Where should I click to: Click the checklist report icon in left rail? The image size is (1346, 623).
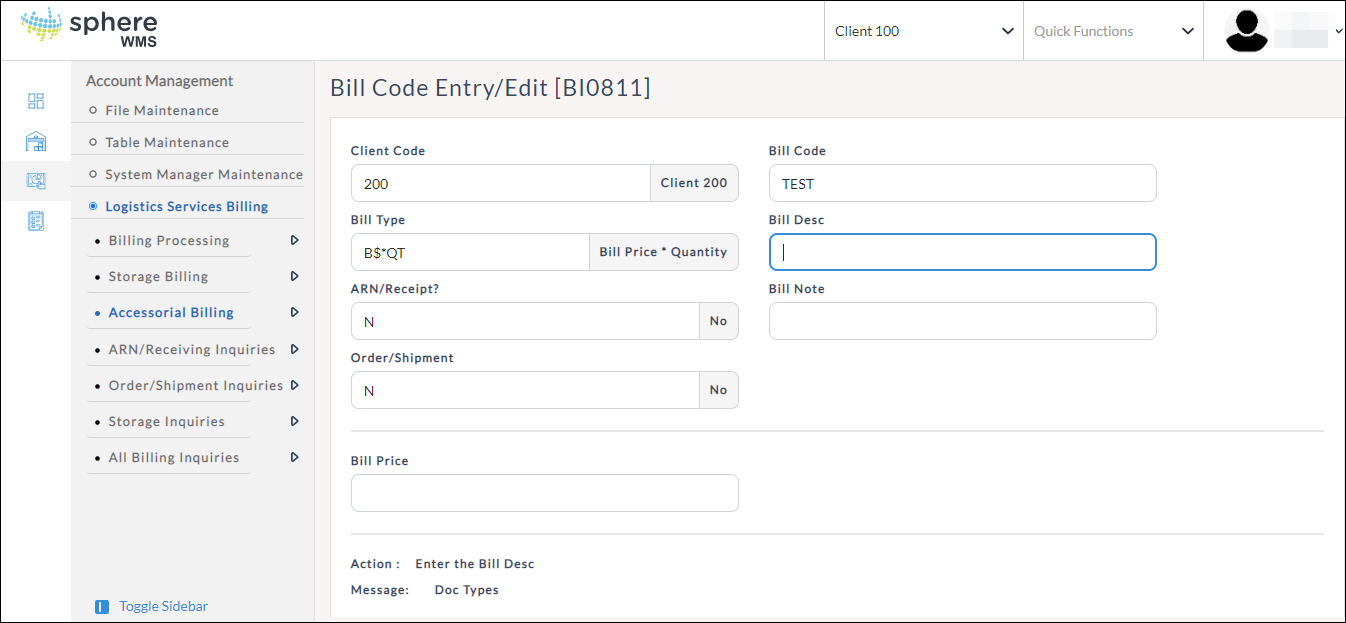pos(36,221)
